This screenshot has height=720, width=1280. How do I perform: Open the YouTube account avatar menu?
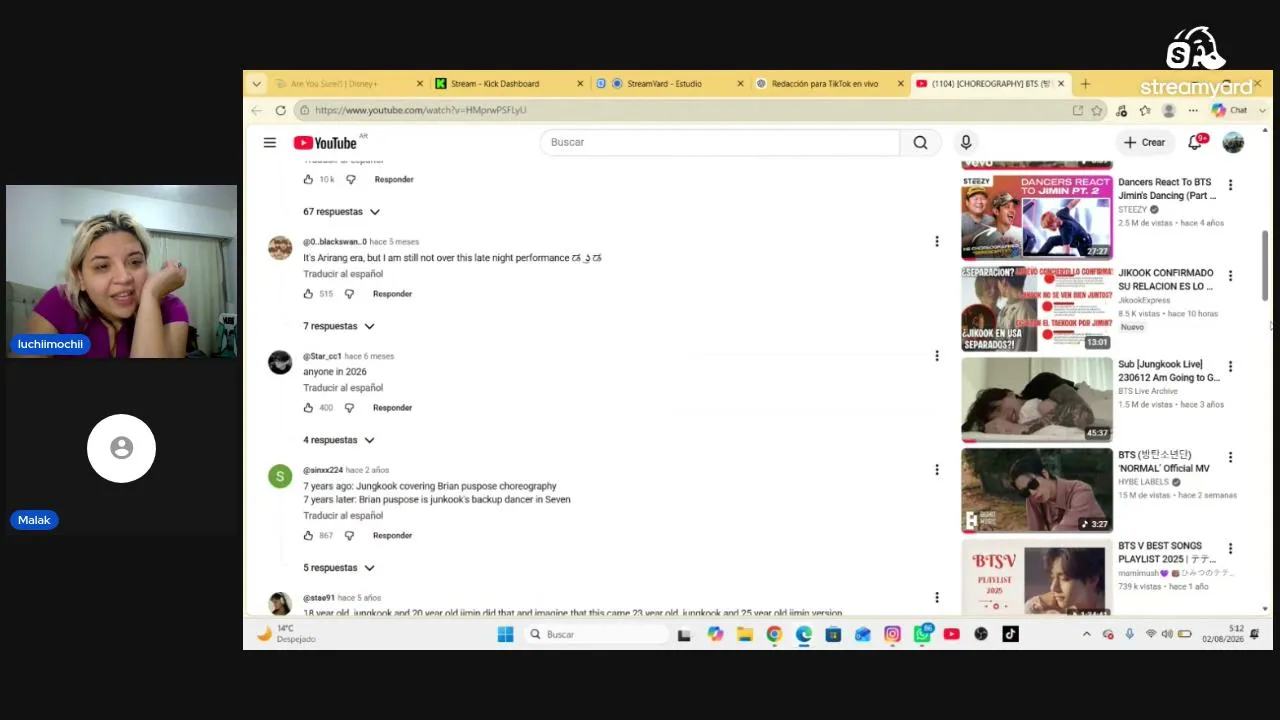tap(1233, 142)
